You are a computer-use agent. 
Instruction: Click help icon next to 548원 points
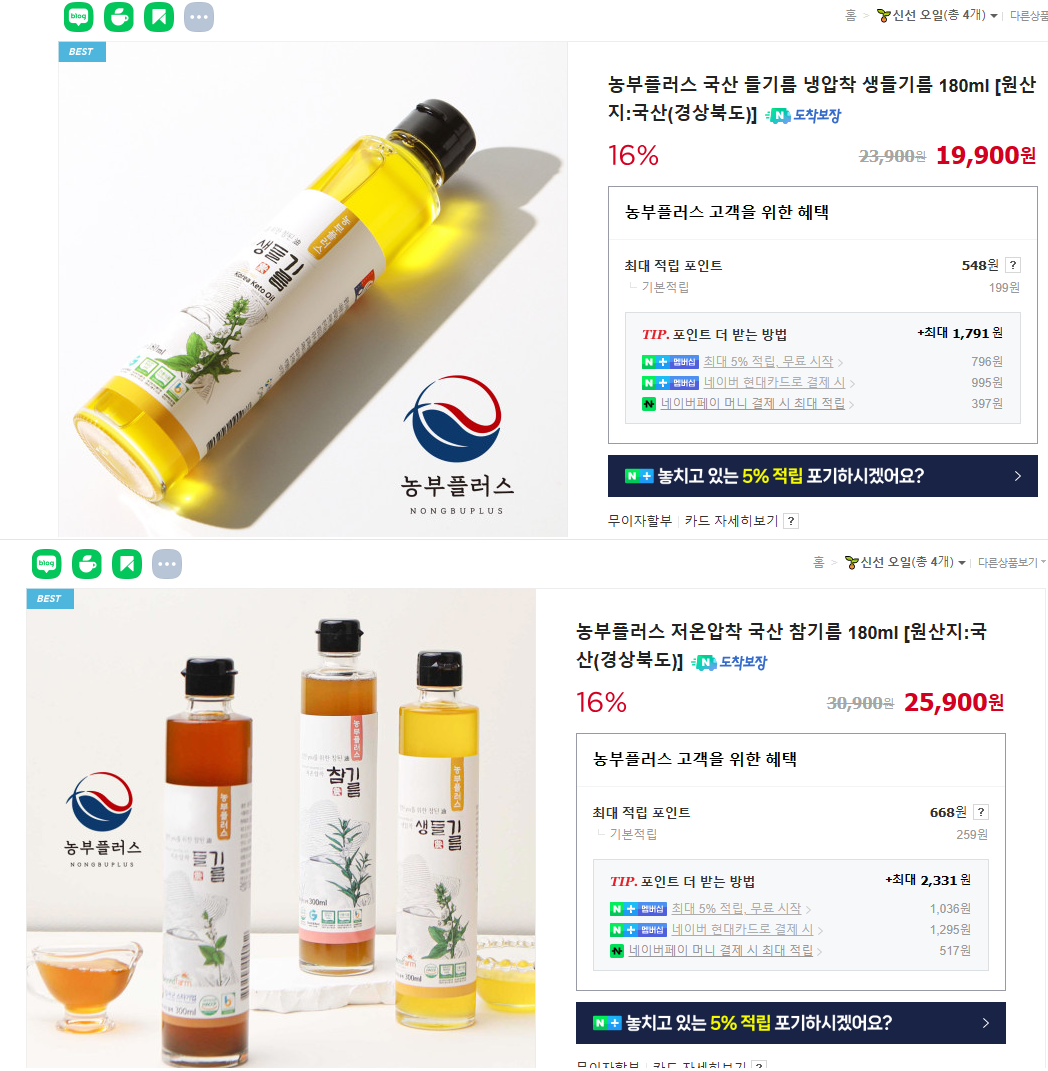1013,265
